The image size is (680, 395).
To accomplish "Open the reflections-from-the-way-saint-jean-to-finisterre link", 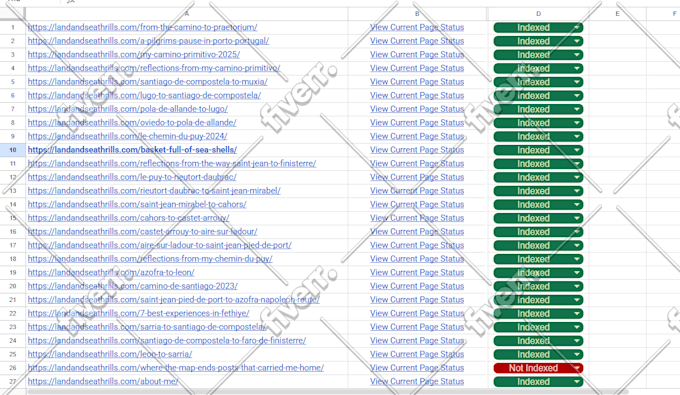I will (x=172, y=163).
